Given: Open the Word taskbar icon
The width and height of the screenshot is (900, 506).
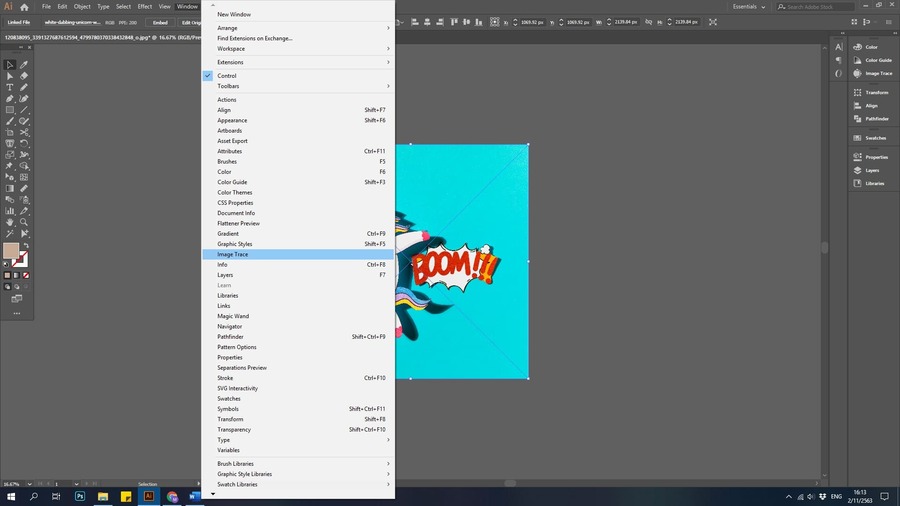Looking at the screenshot, I should pyautogui.click(x=195, y=496).
